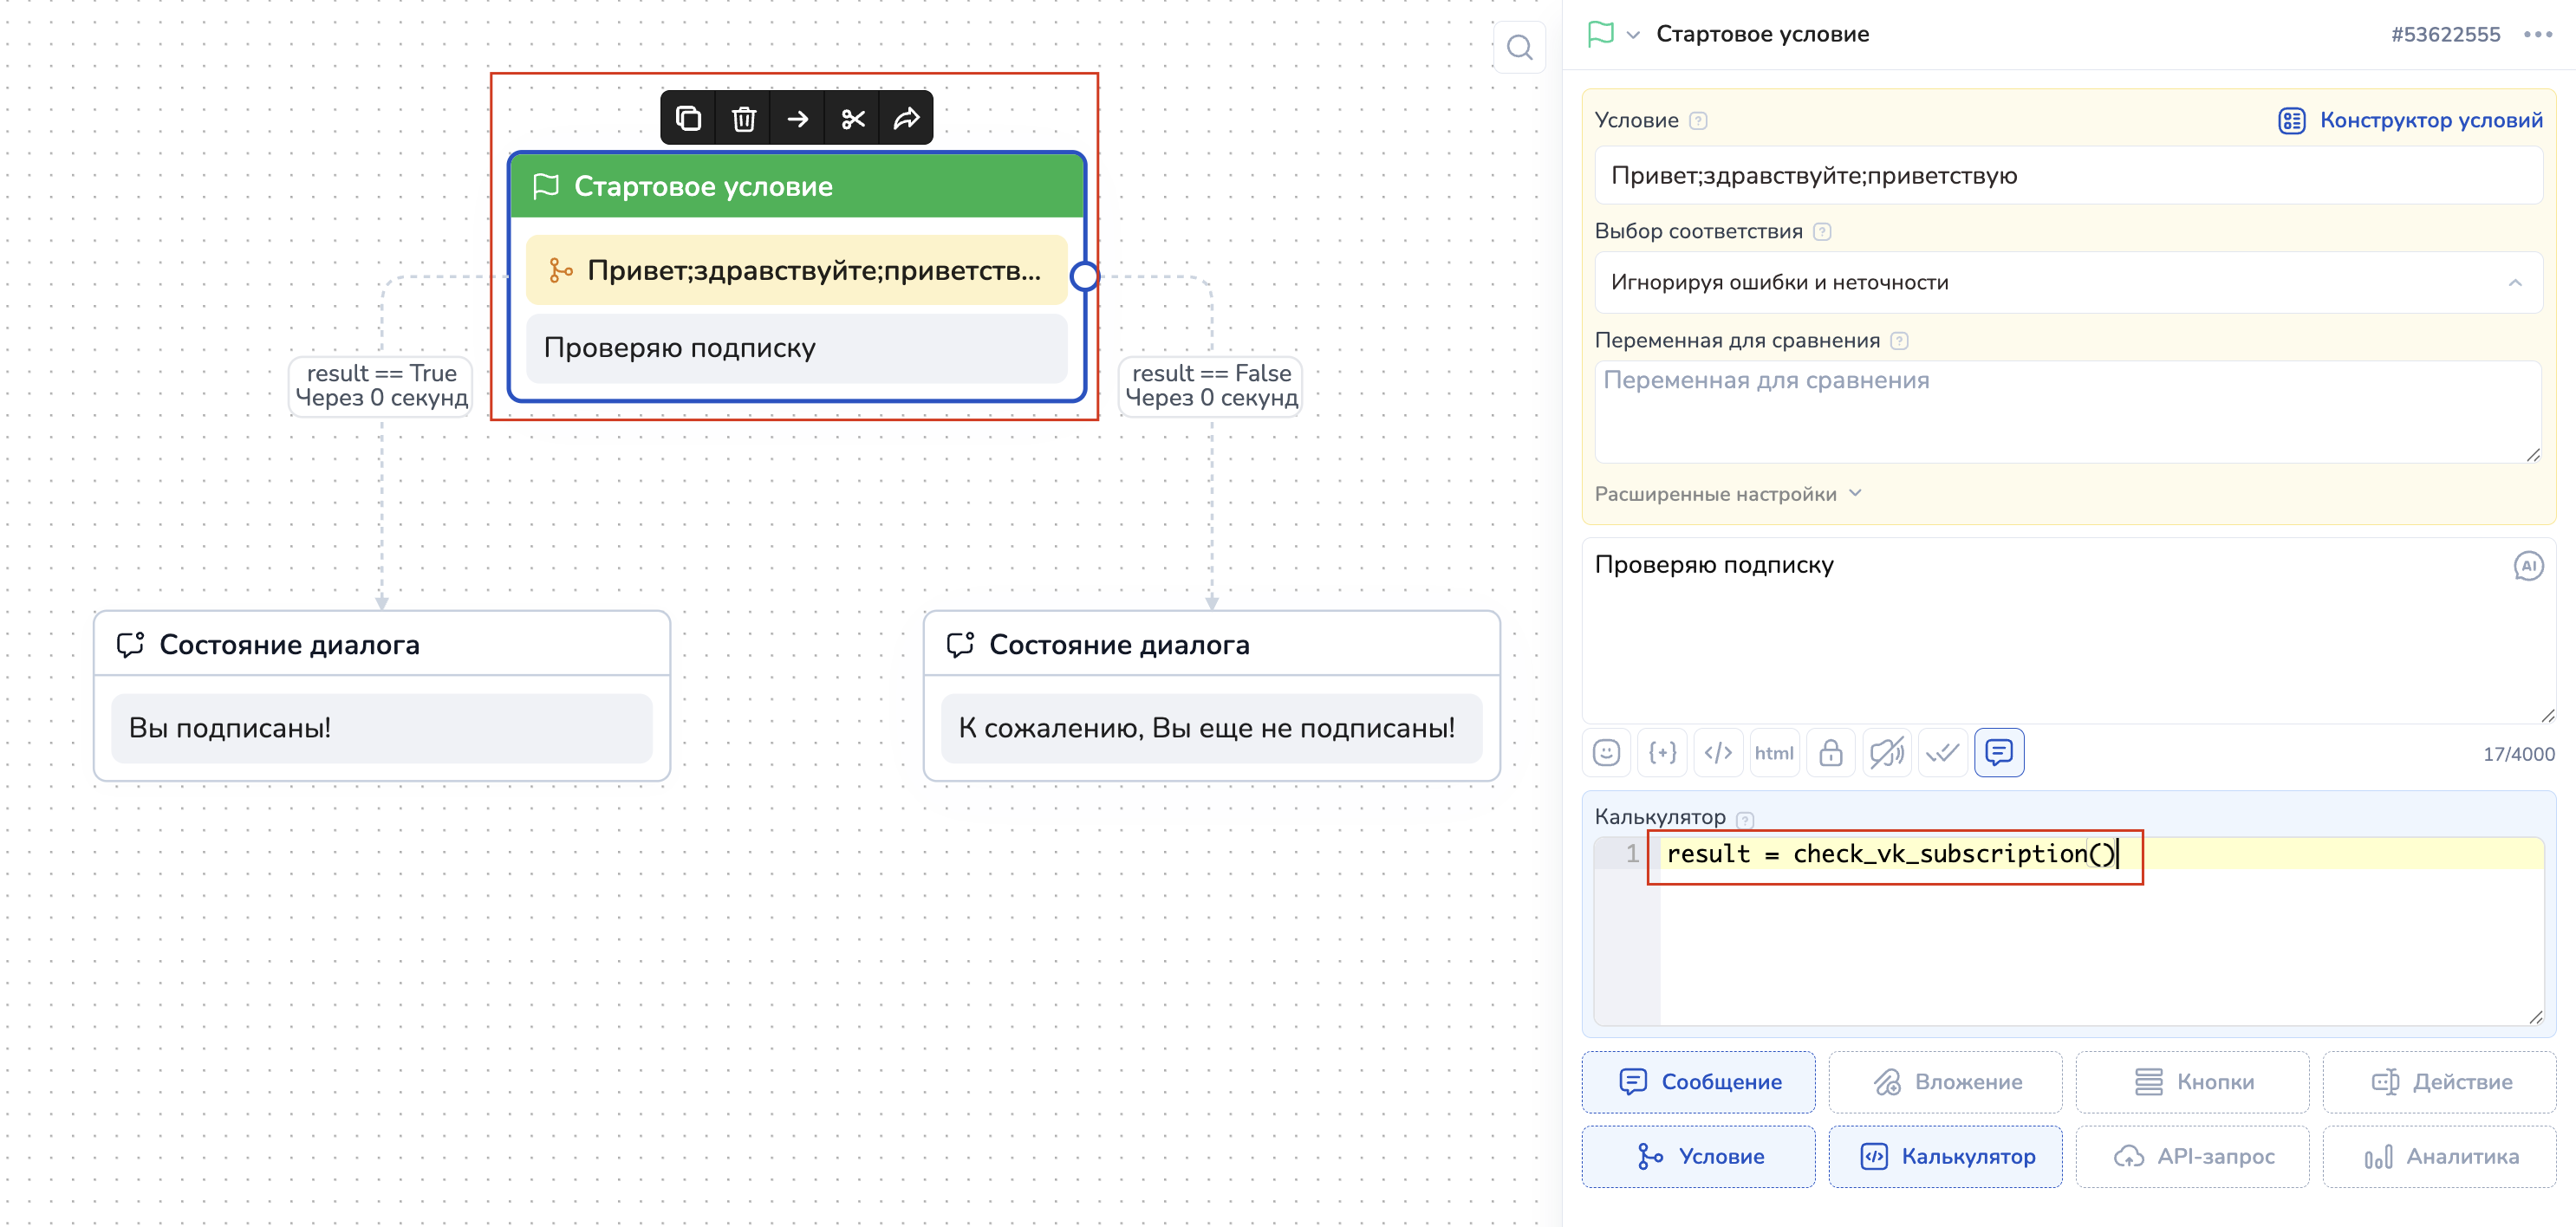Click the trash delete icon above block
Image resolution: width=2576 pixels, height=1227 pixels.
(743, 119)
